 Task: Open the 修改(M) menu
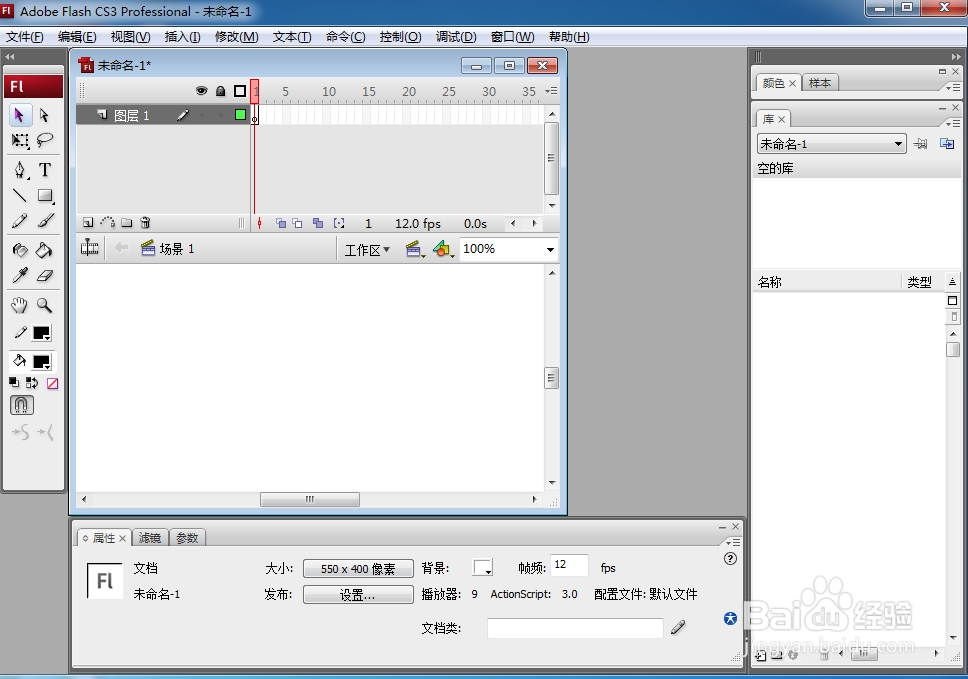click(236, 36)
